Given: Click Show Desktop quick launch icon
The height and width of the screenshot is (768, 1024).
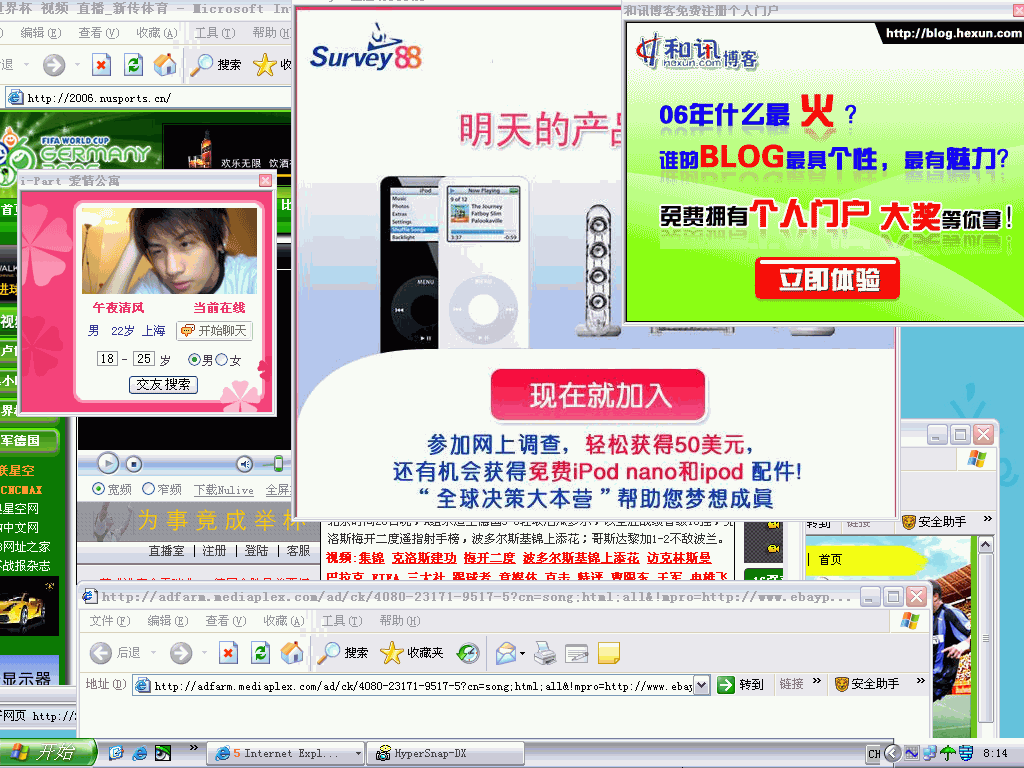Looking at the screenshot, I should pyautogui.click(x=116, y=753).
